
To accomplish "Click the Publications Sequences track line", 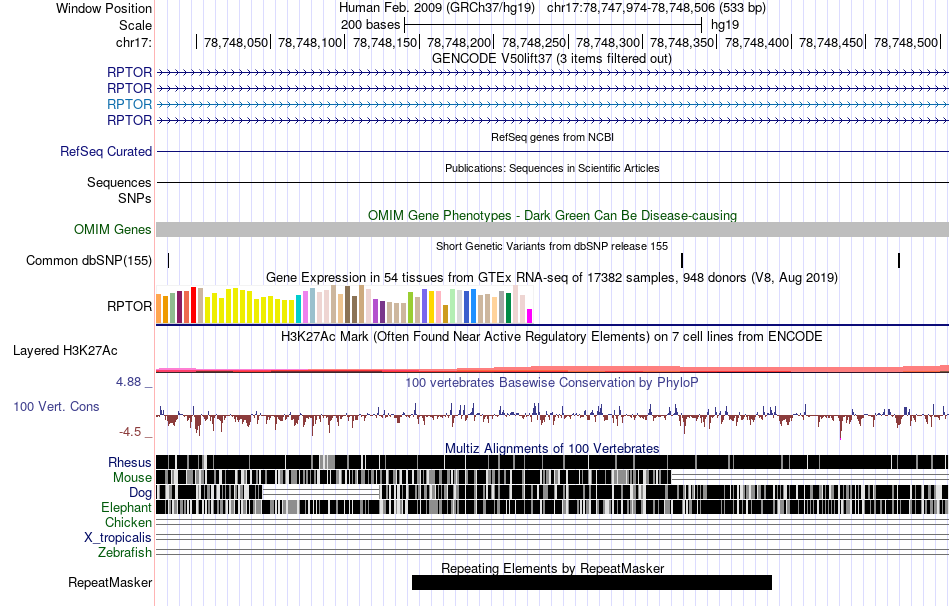I will (553, 182).
